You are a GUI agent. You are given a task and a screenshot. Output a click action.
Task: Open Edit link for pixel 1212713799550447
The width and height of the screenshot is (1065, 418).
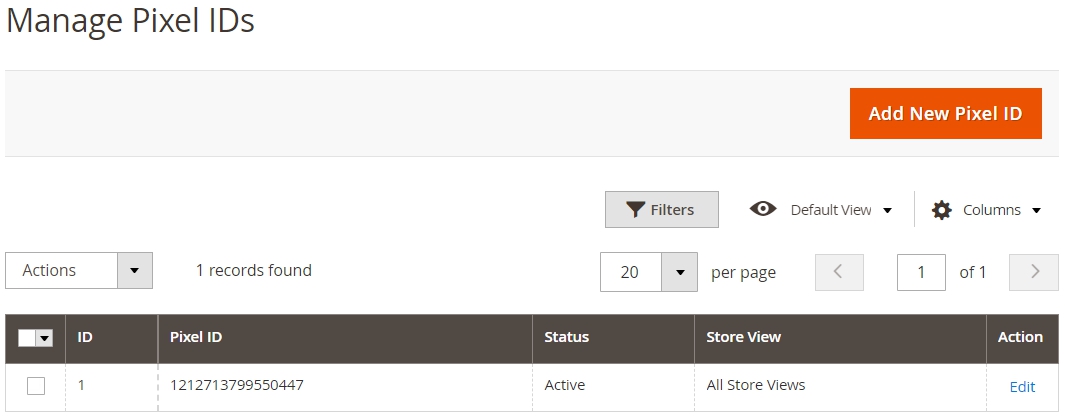1022,387
